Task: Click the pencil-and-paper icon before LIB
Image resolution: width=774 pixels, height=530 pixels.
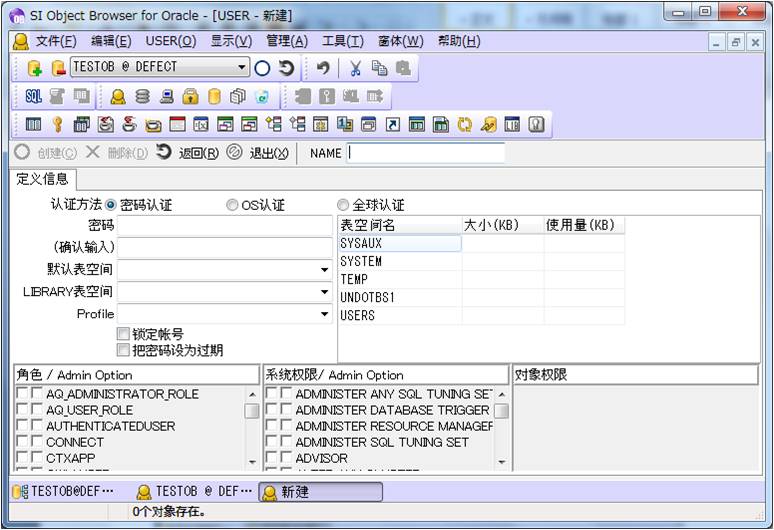Action: click(x=488, y=124)
